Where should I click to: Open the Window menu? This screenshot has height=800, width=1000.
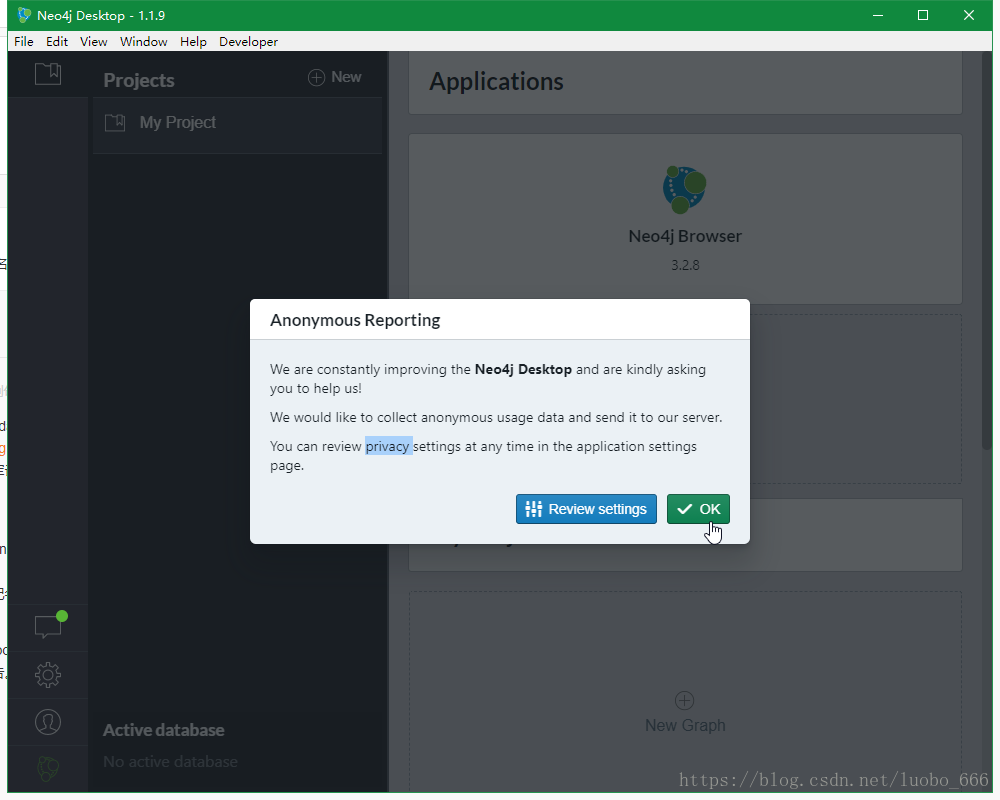pos(143,41)
